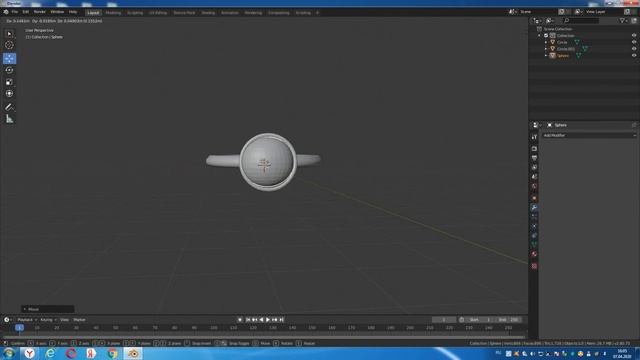Open Render properties tab

(534, 149)
